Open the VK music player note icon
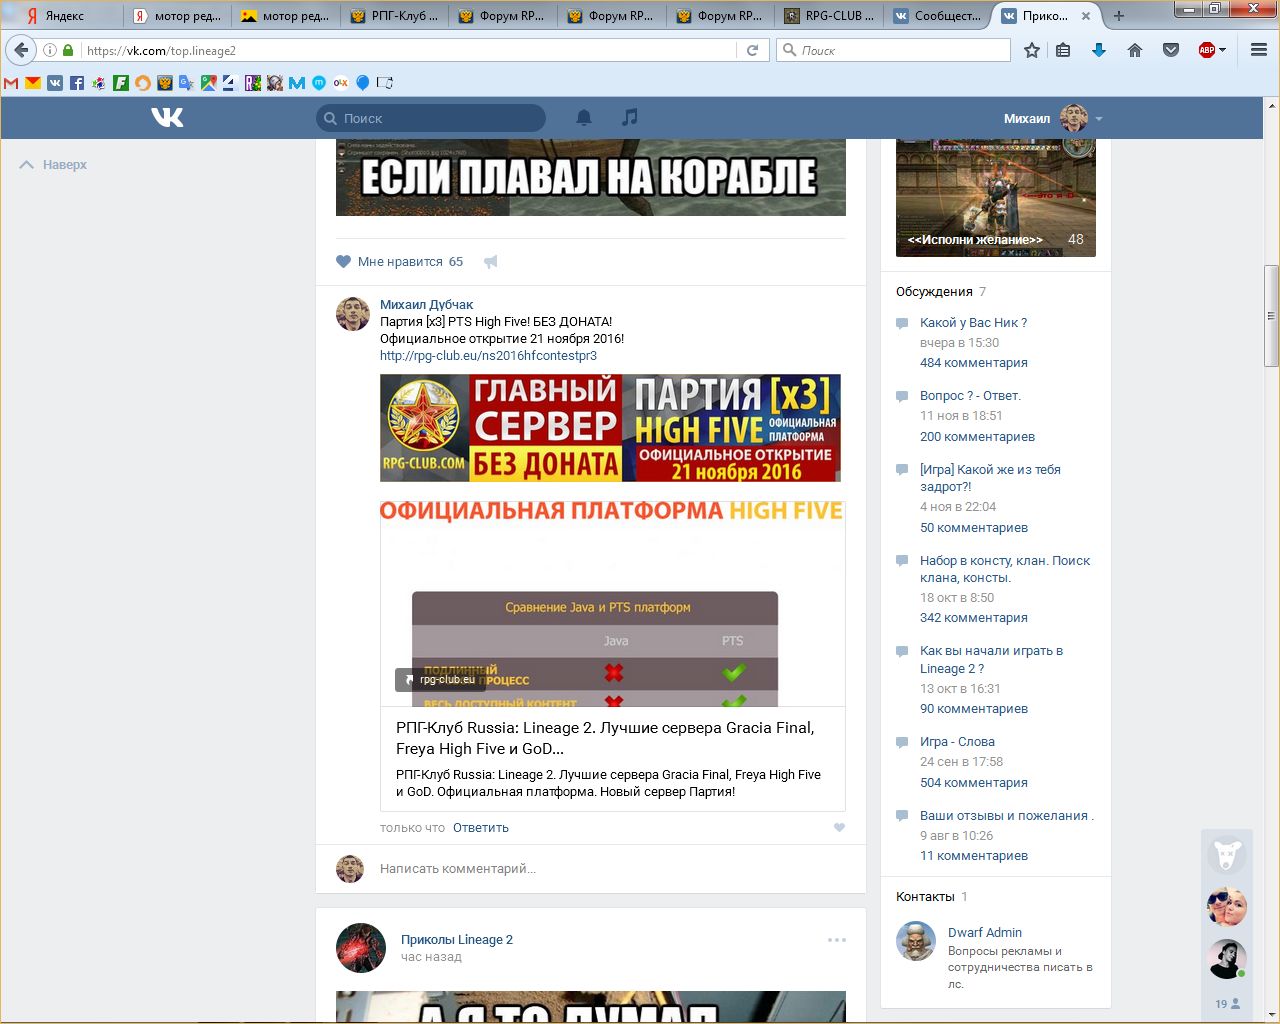Screen dimensions: 1280x1024 (x=629, y=118)
